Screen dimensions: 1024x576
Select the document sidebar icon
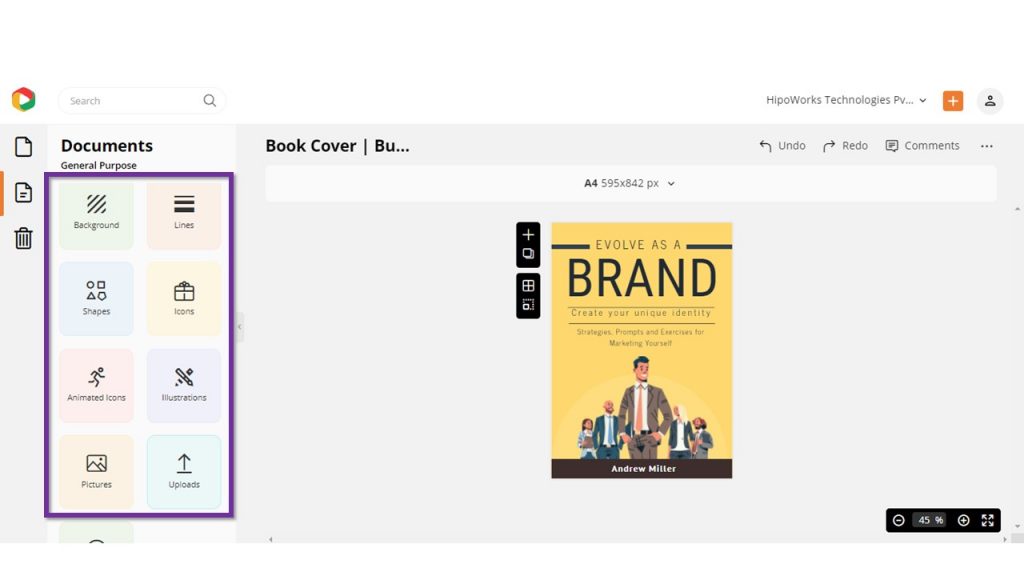(24, 193)
